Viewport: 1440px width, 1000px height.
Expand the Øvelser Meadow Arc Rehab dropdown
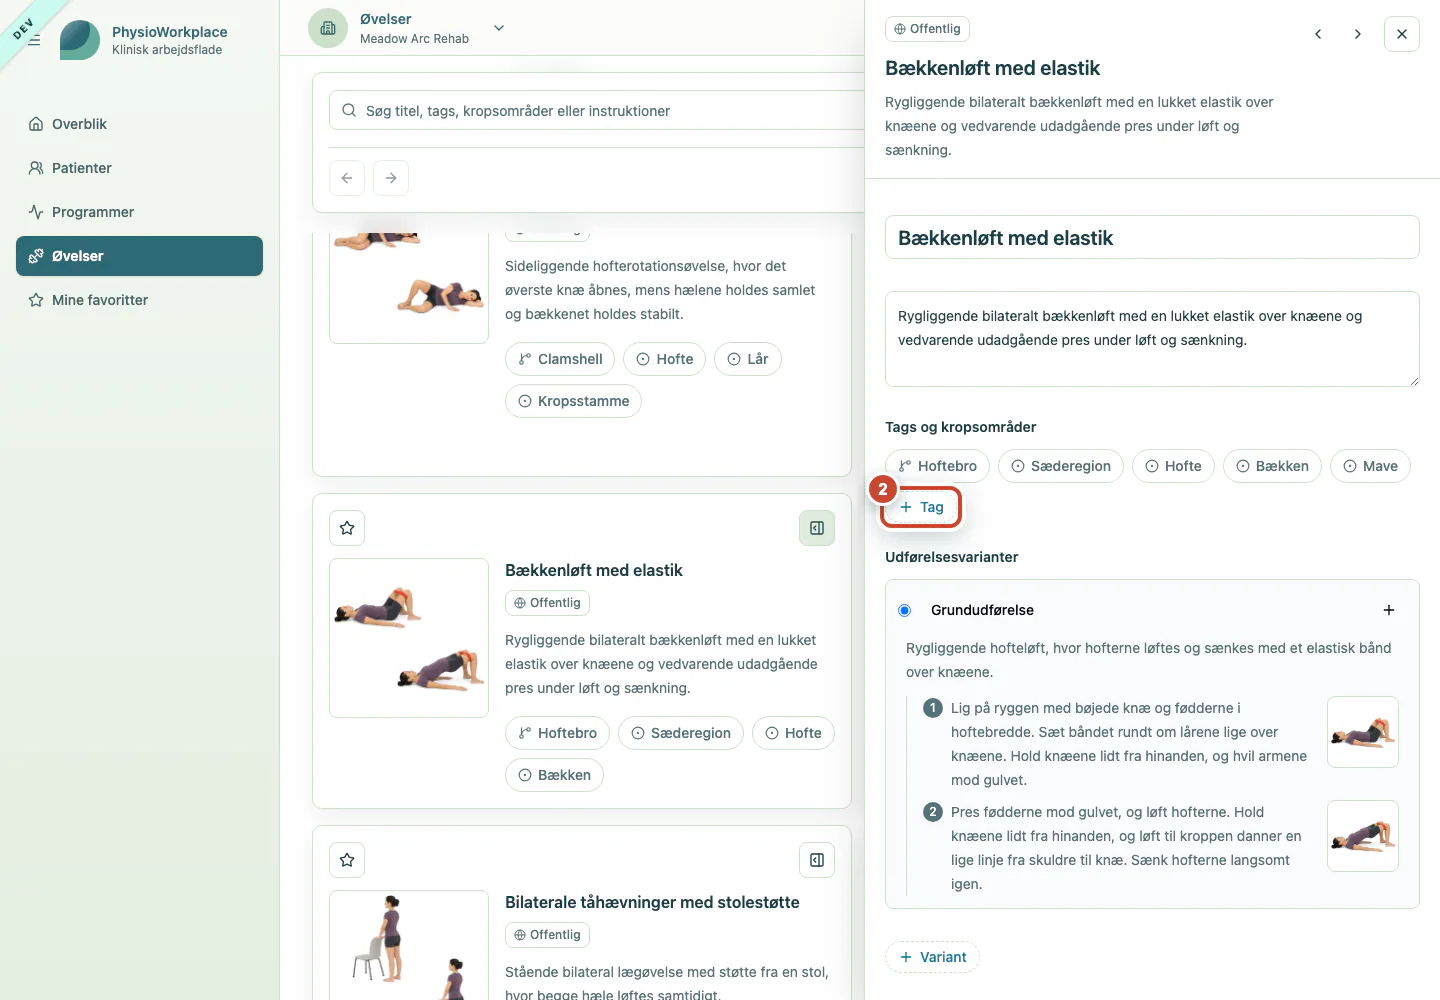[x=499, y=28]
